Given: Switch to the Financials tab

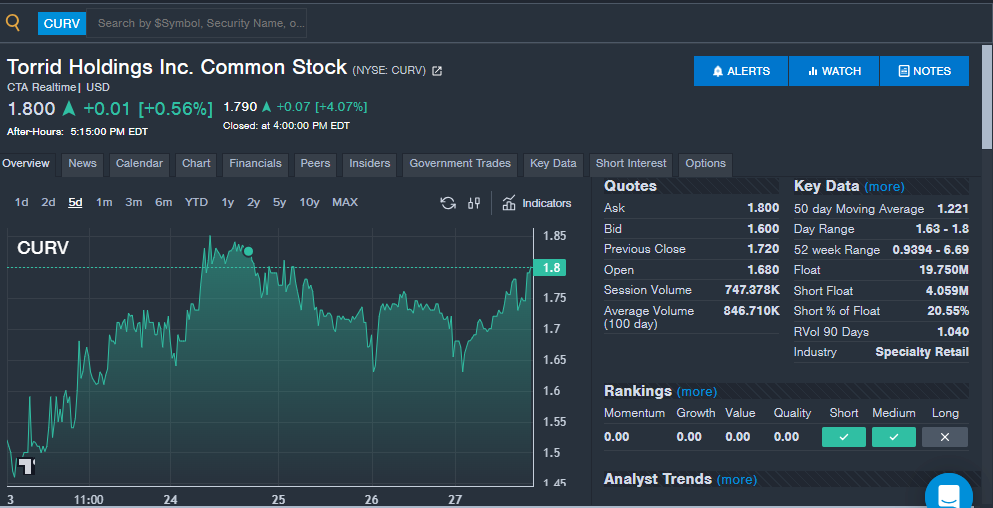Looking at the screenshot, I should point(255,163).
